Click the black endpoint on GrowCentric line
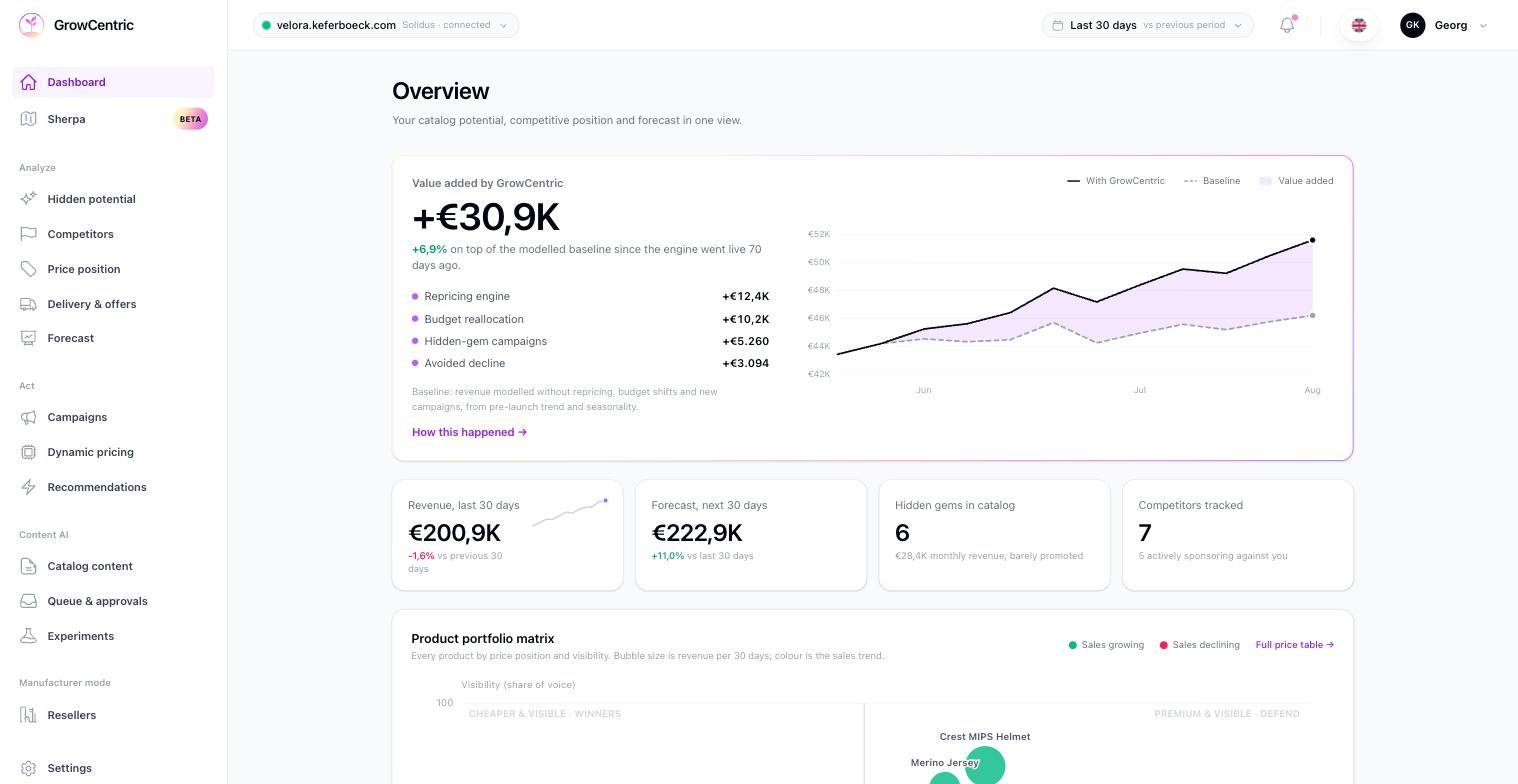The image size is (1518, 784). [x=1312, y=240]
